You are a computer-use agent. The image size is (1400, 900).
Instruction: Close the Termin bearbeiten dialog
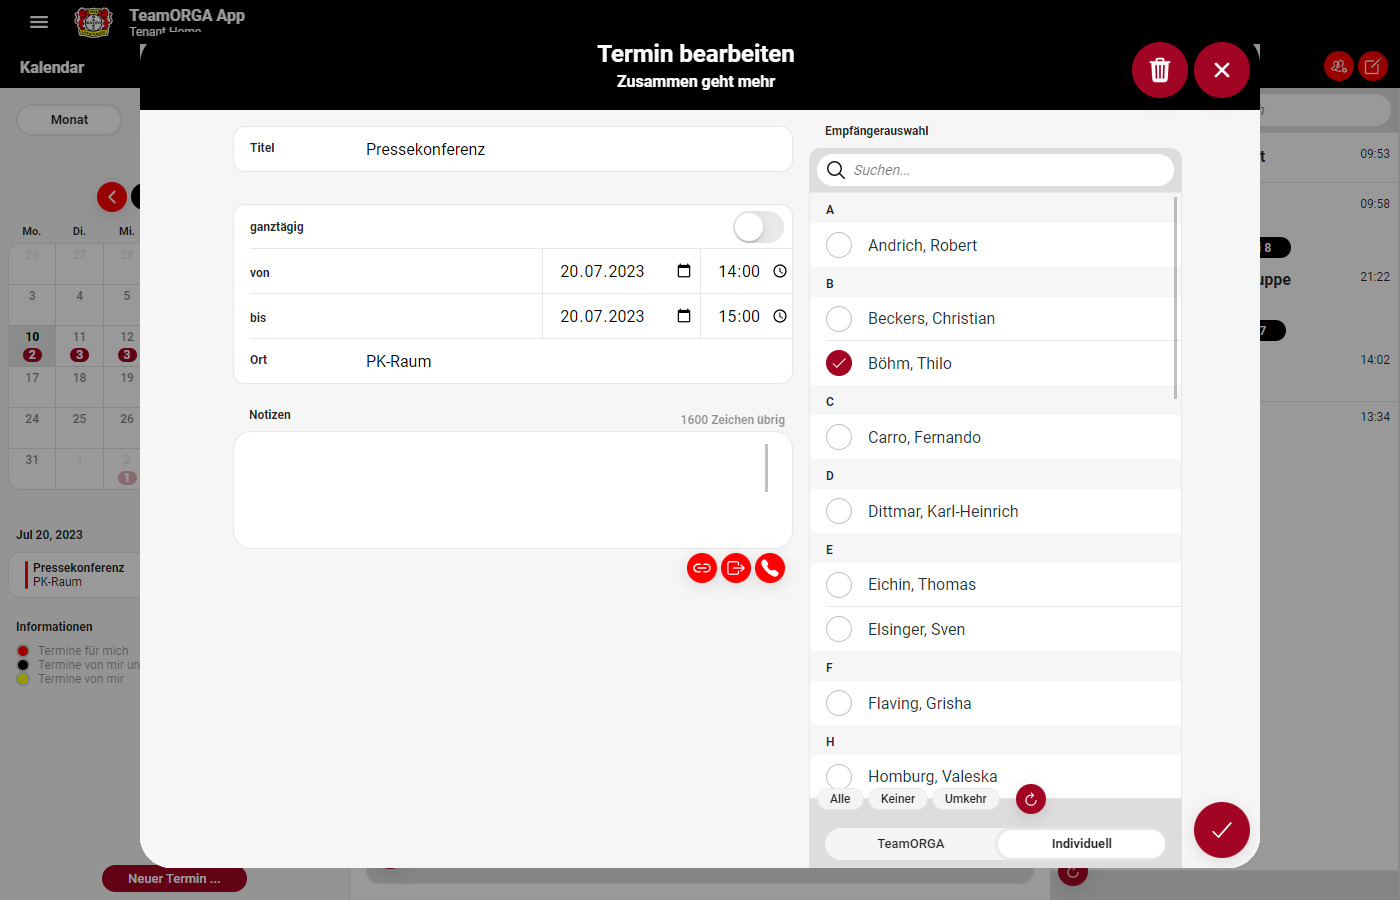click(x=1221, y=70)
